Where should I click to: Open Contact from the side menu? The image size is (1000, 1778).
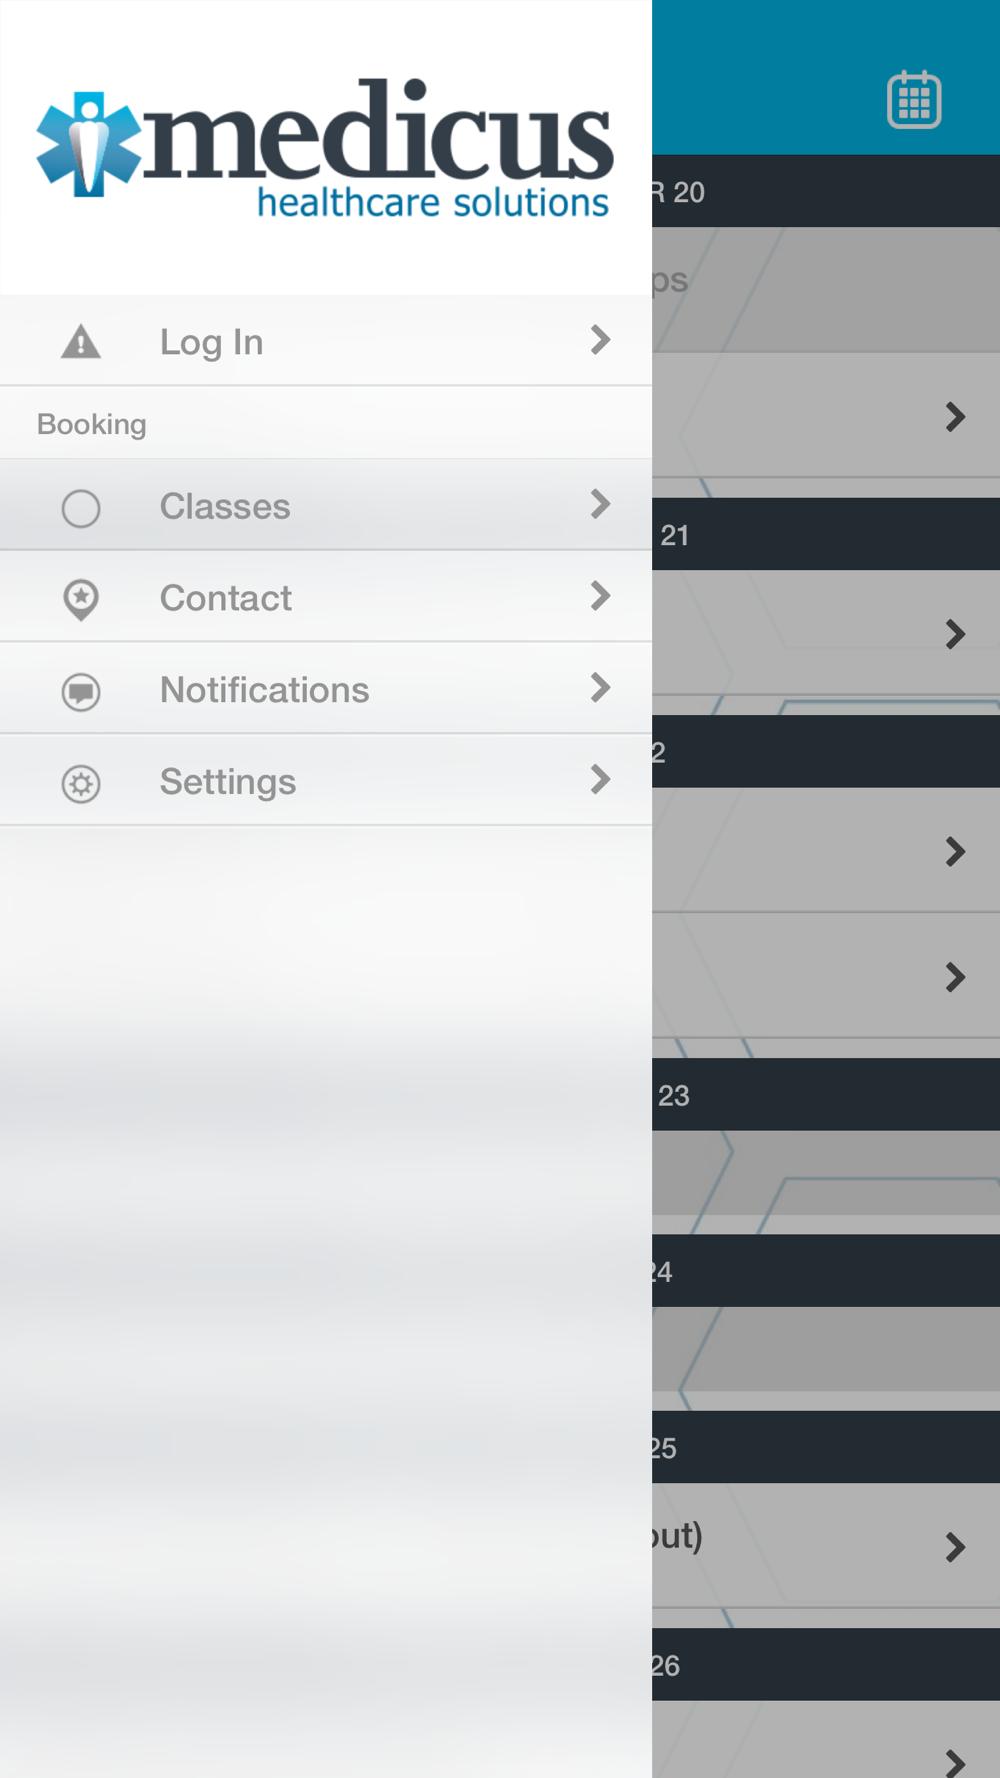pos(226,598)
